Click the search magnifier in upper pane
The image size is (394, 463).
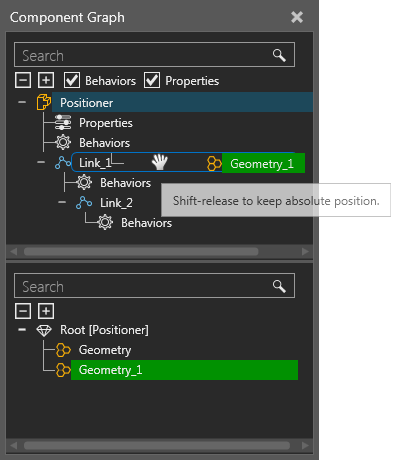click(279, 55)
